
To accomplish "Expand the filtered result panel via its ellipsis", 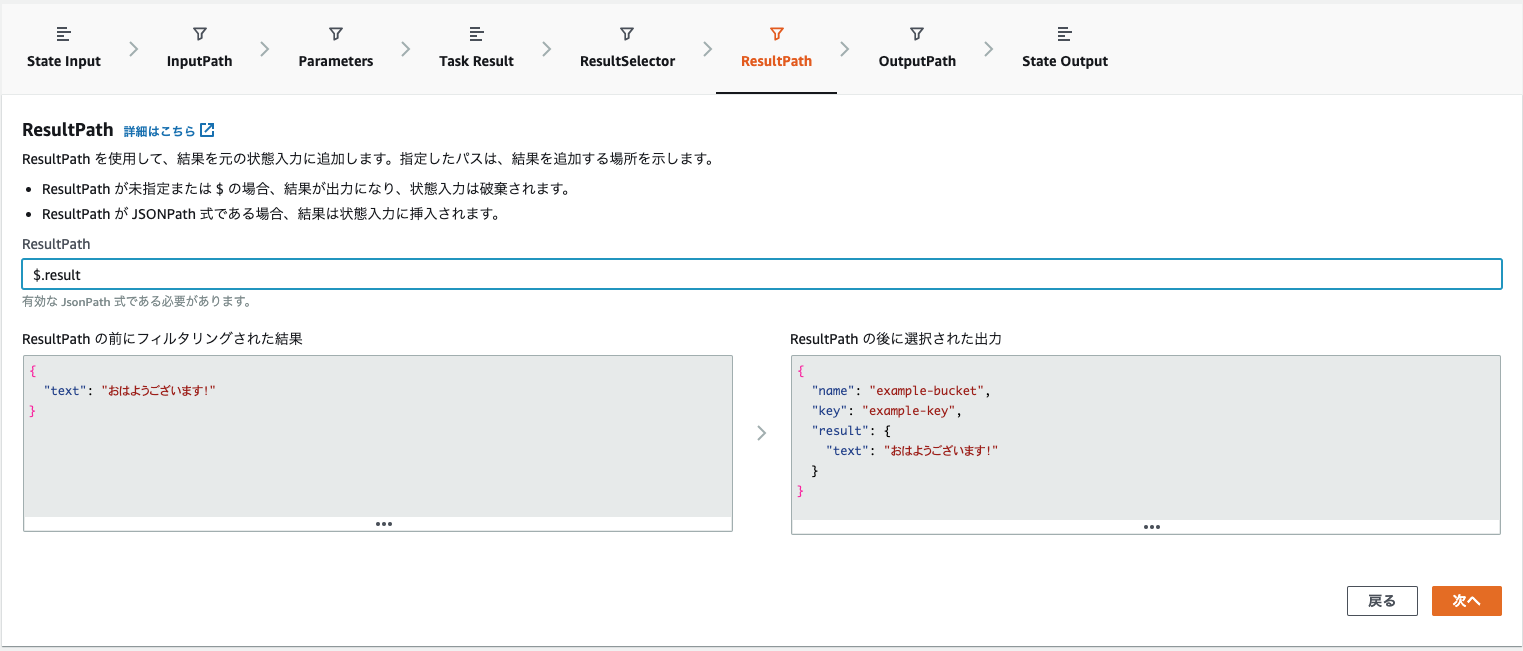I will click(383, 523).
